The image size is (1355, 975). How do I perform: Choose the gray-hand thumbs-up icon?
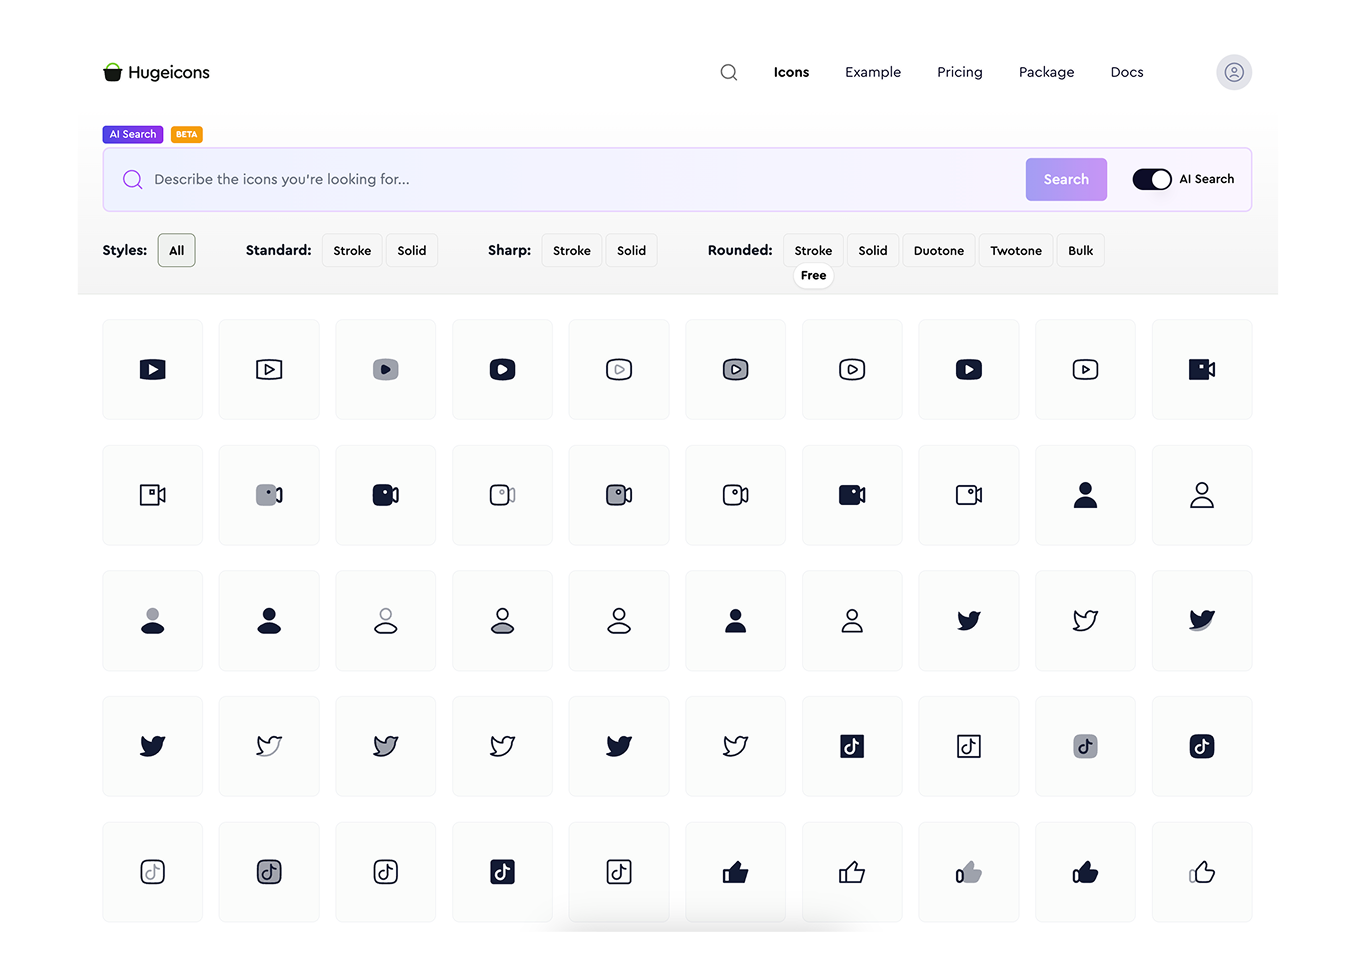tap(969, 872)
